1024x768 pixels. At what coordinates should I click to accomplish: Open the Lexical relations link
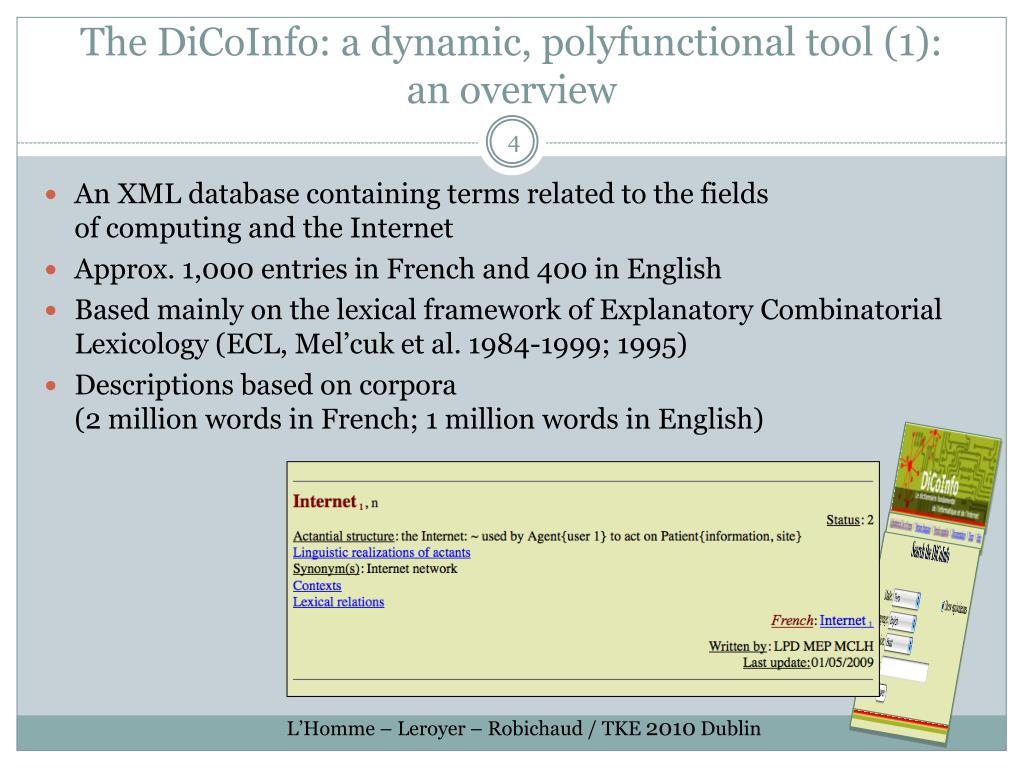[x=338, y=602]
